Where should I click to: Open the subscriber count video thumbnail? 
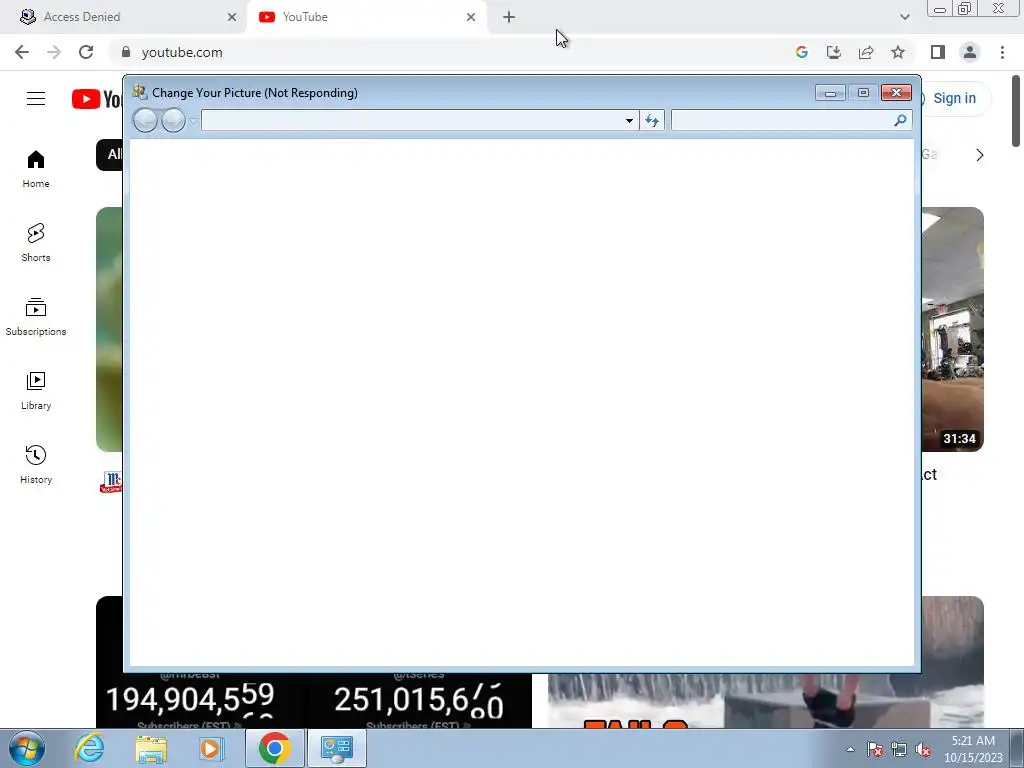[x=314, y=699]
